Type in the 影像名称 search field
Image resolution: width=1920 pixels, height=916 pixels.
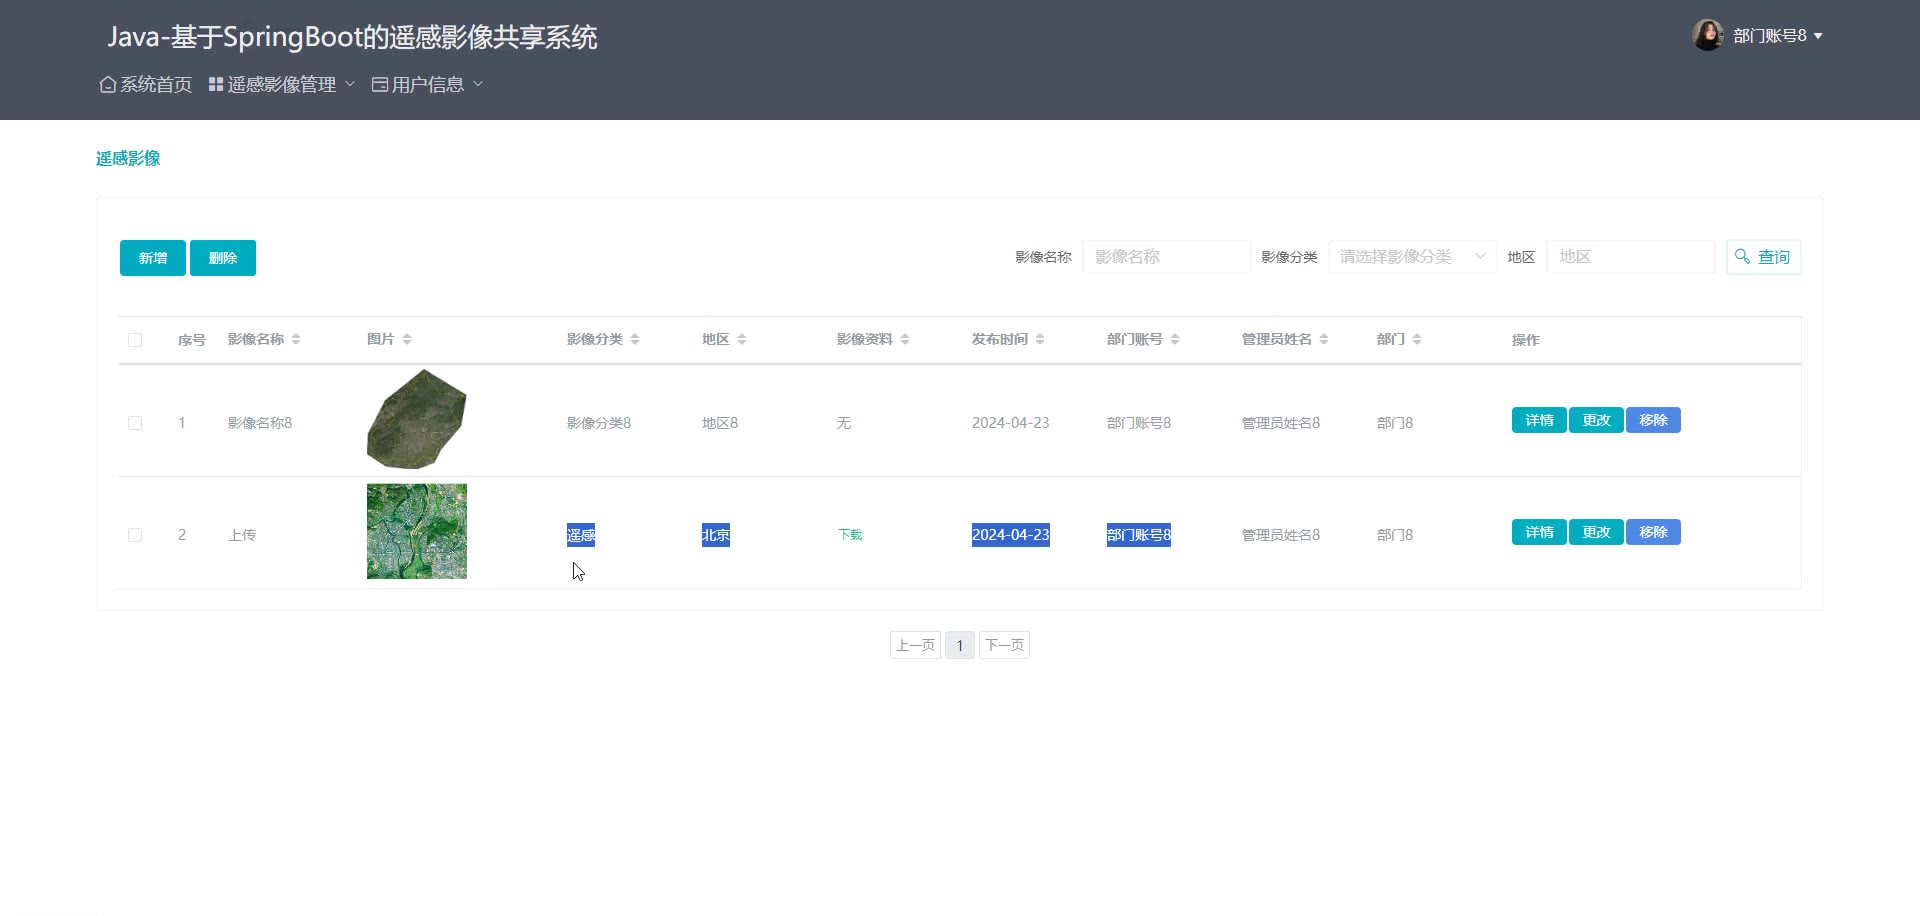click(x=1165, y=257)
